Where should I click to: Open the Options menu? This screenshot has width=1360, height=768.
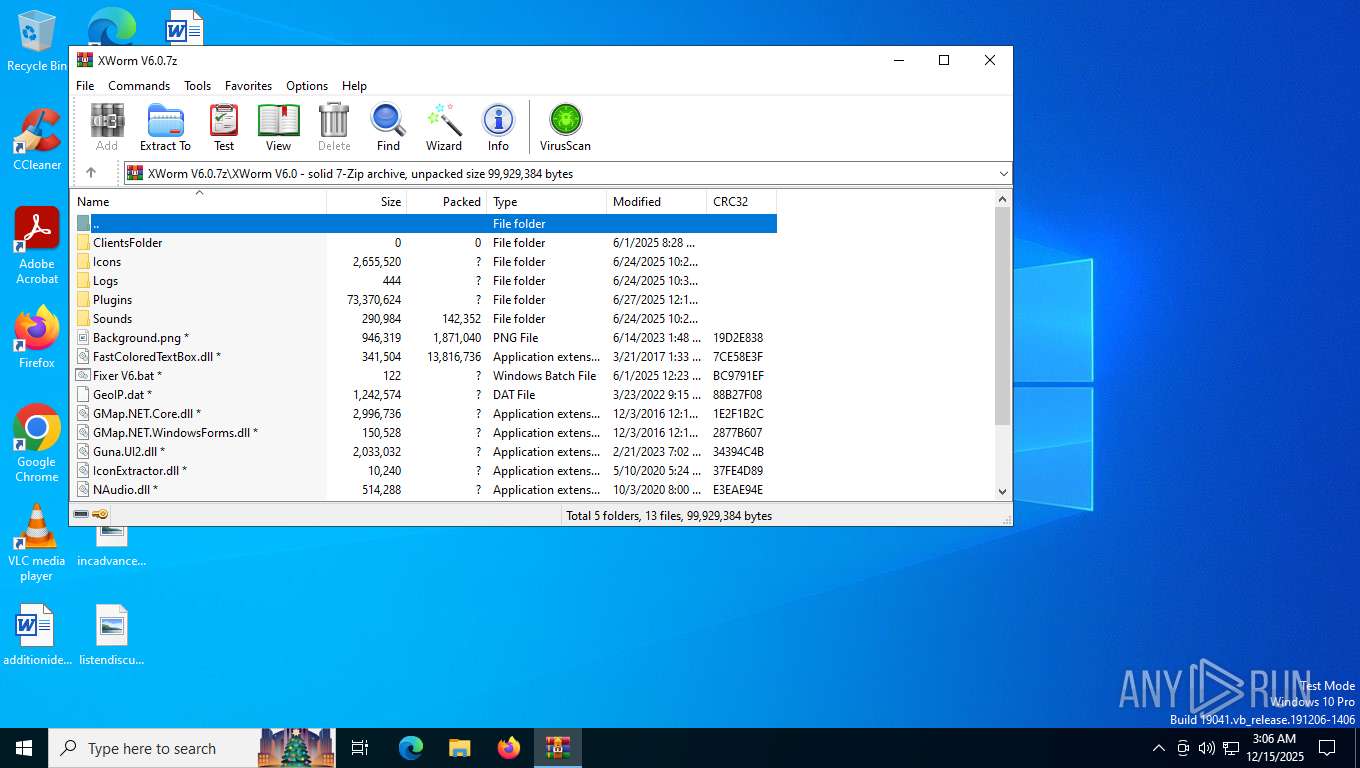click(x=307, y=86)
